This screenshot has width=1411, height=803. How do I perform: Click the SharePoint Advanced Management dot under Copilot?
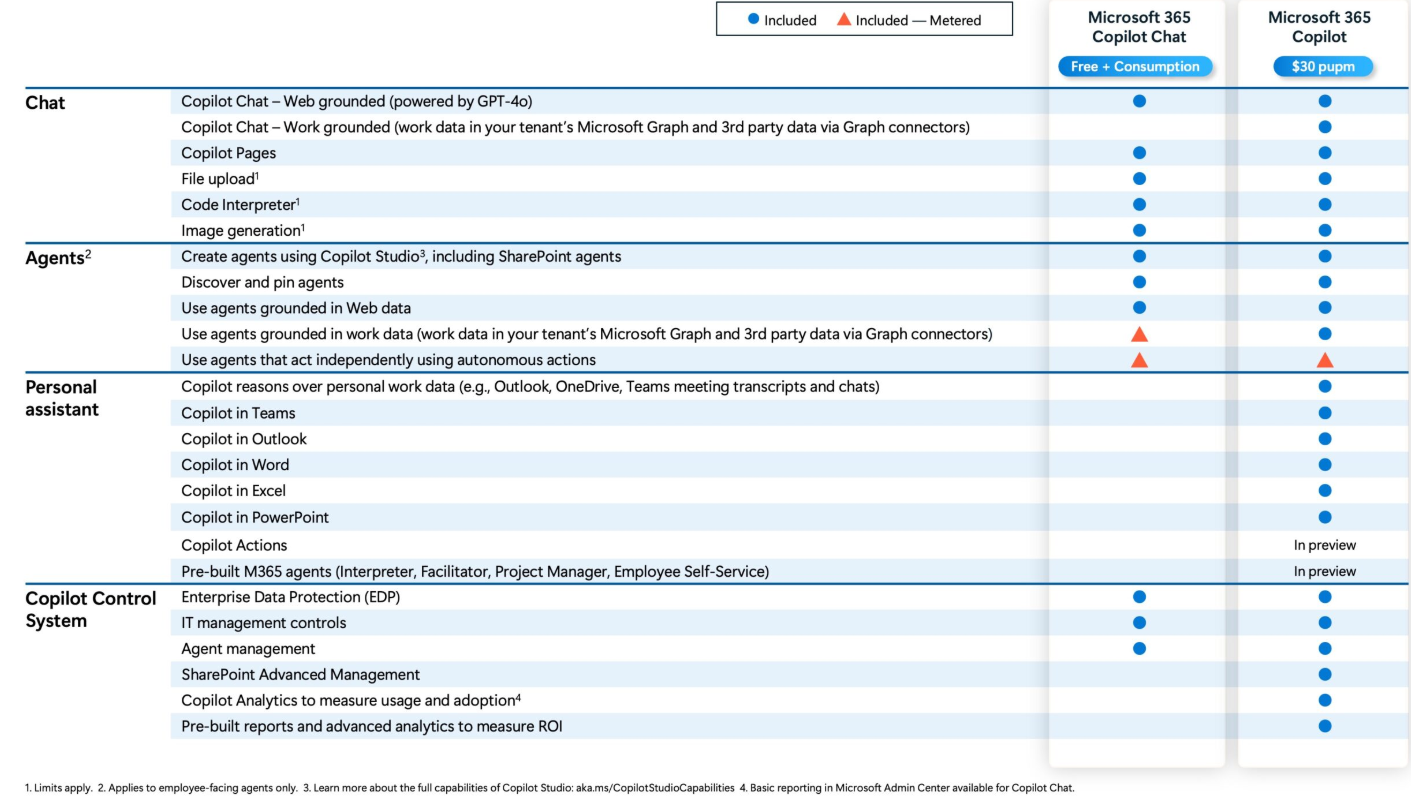pyautogui.click(x=1325, y=675)
